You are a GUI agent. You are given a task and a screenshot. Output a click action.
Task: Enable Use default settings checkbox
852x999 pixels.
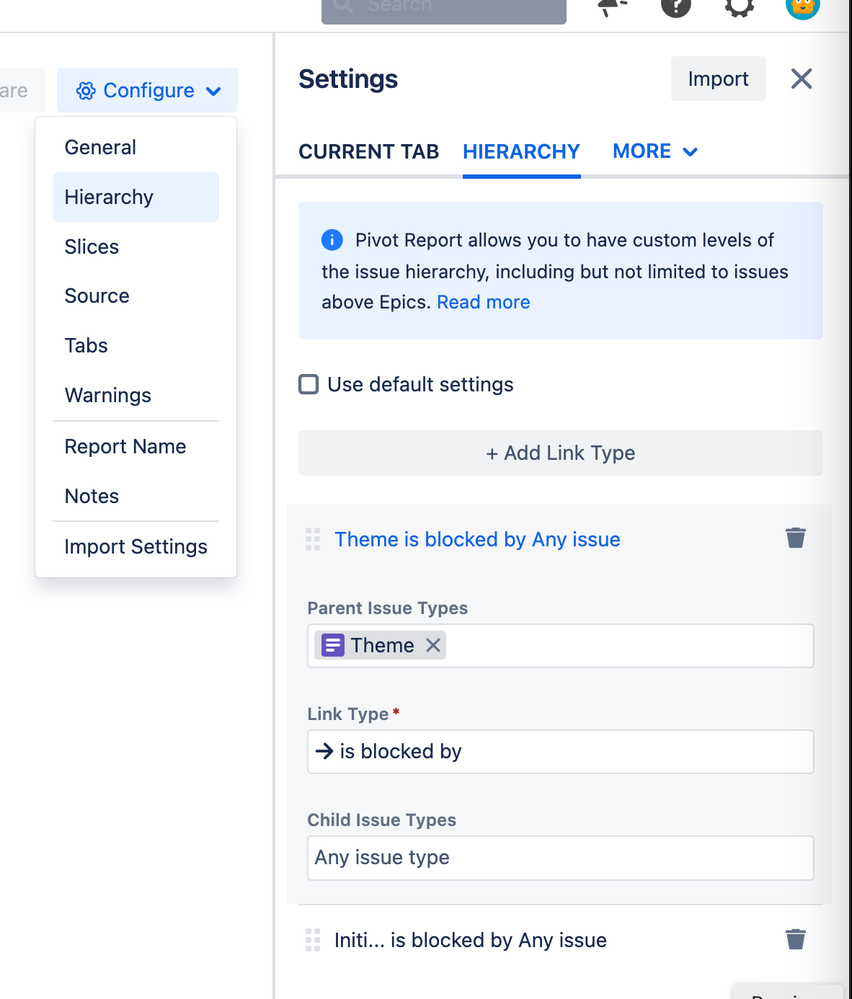[x=309, y=384]
